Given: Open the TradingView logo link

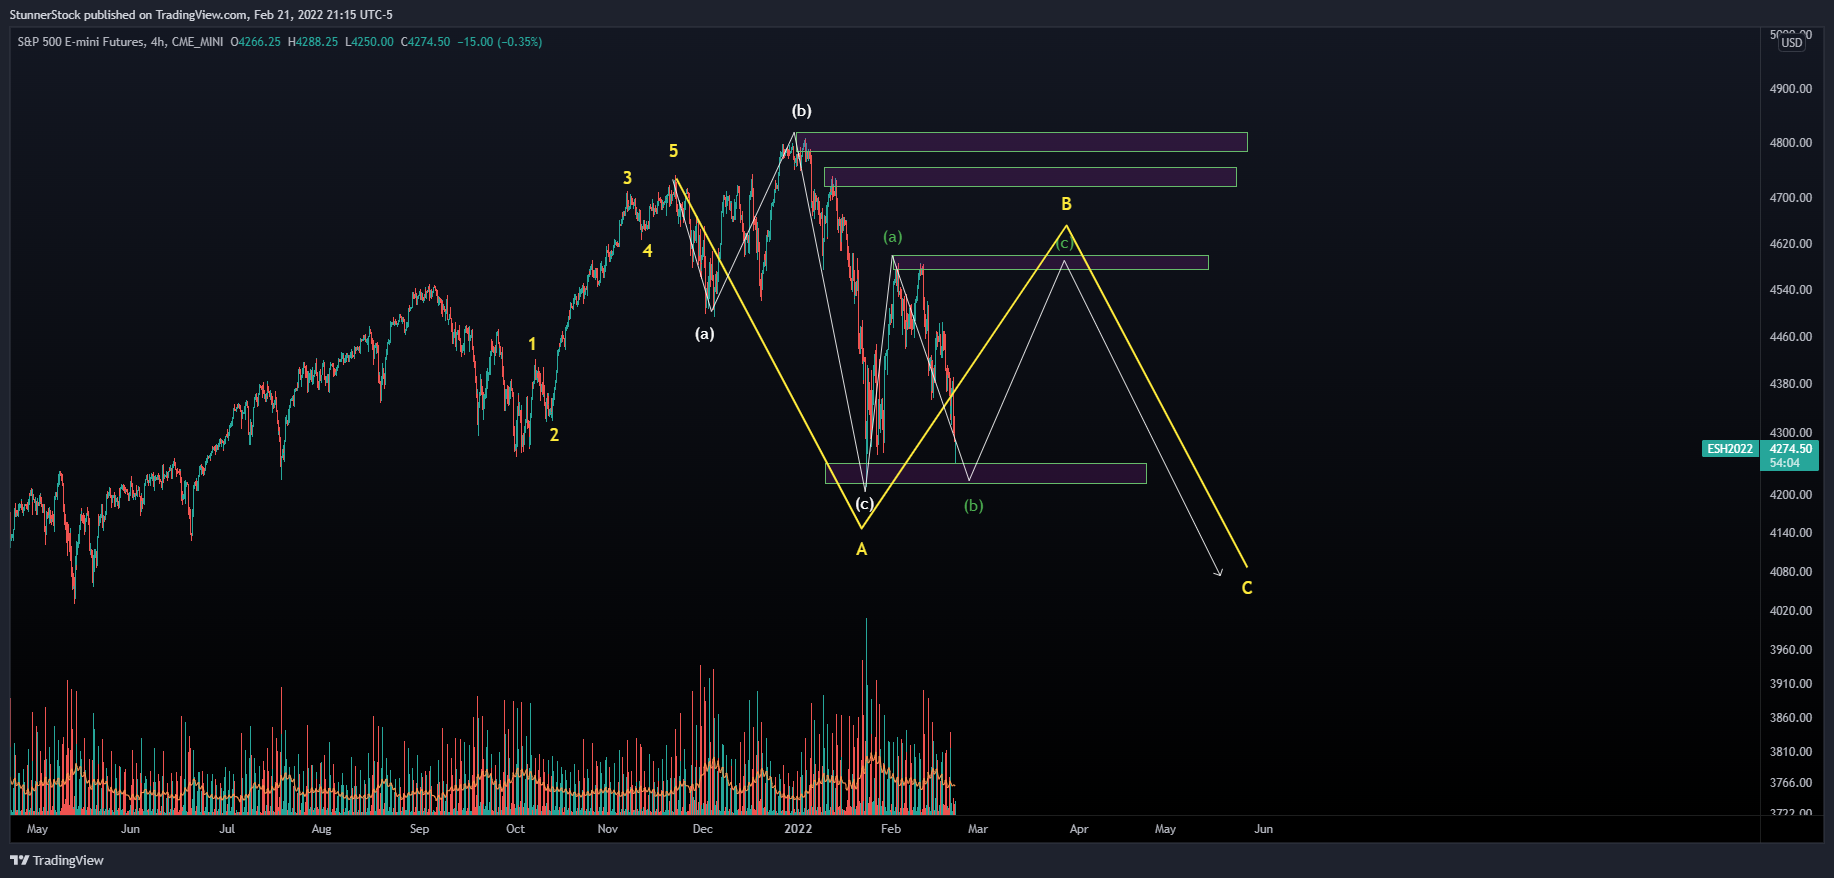Looking at the screenshot, I should [x=57, y=860].
